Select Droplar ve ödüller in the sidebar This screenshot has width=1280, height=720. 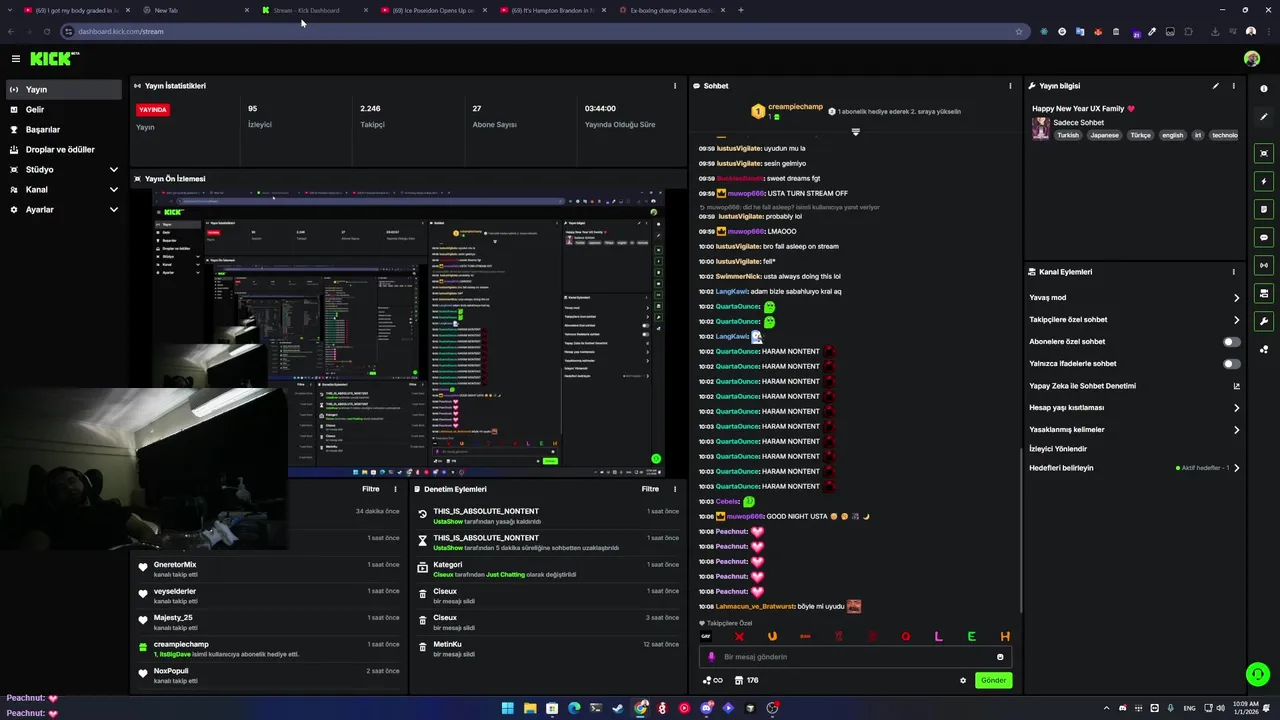[x=64, y=150]
